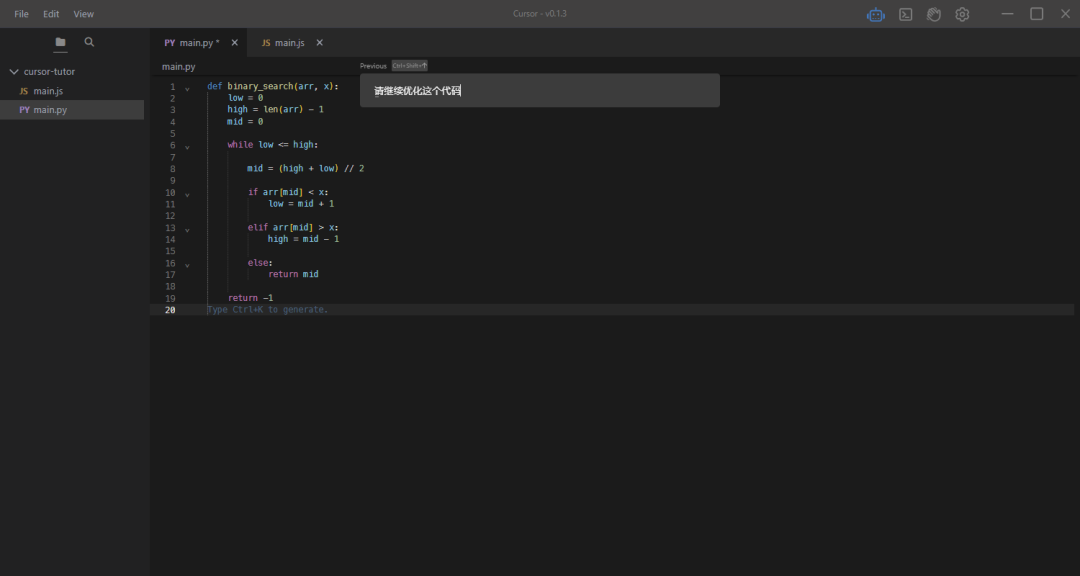Open the Edit menu

(x=51, y=14)
